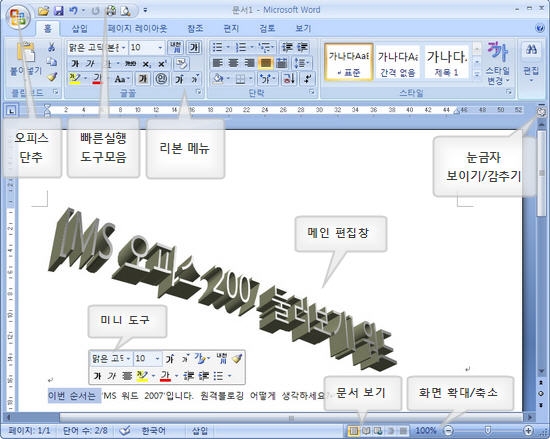
Task: Align text left in the ribbon
Action: click(217, 63)
